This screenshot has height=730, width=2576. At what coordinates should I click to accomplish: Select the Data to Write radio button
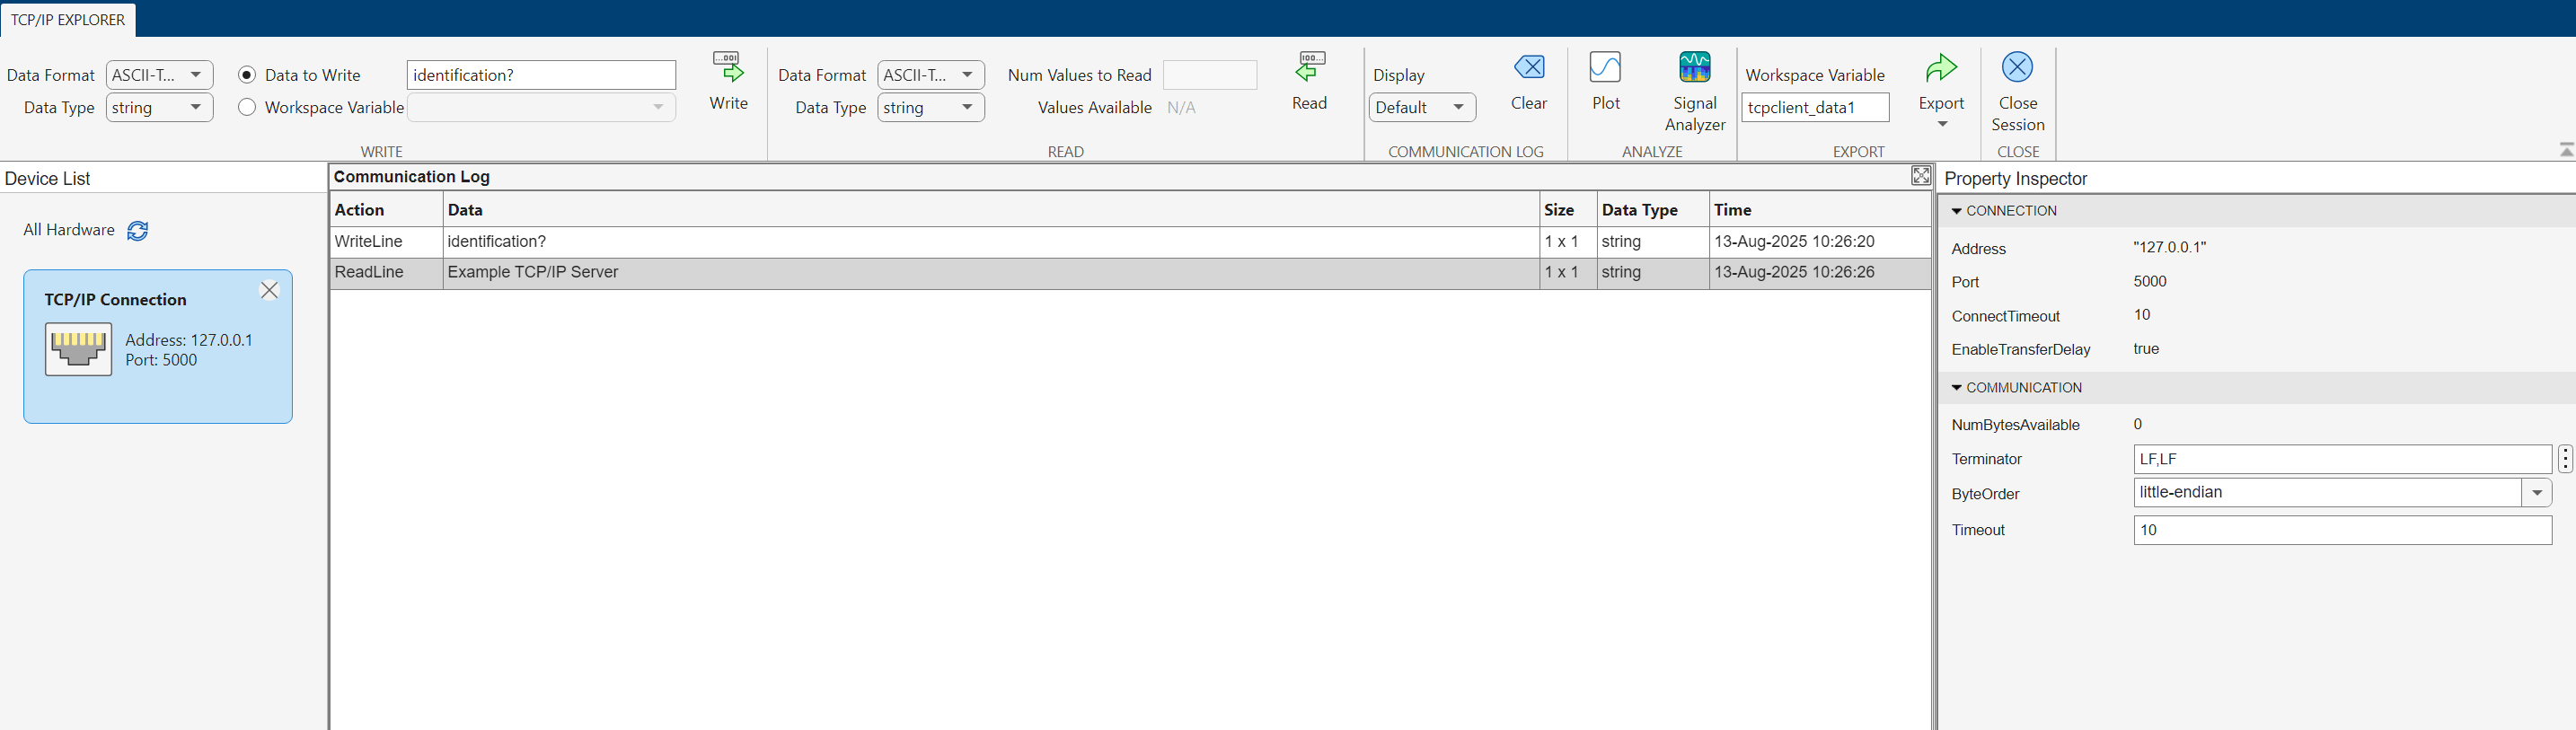point(247,75)
